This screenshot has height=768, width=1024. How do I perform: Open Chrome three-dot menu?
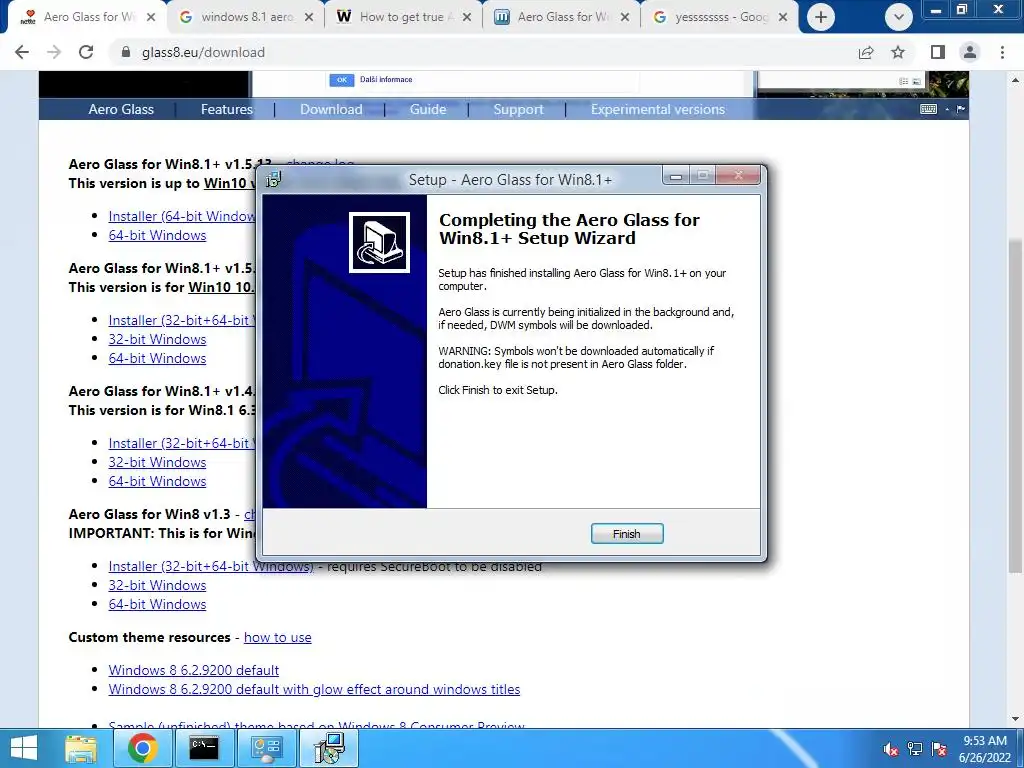[x=1002, y=52]
